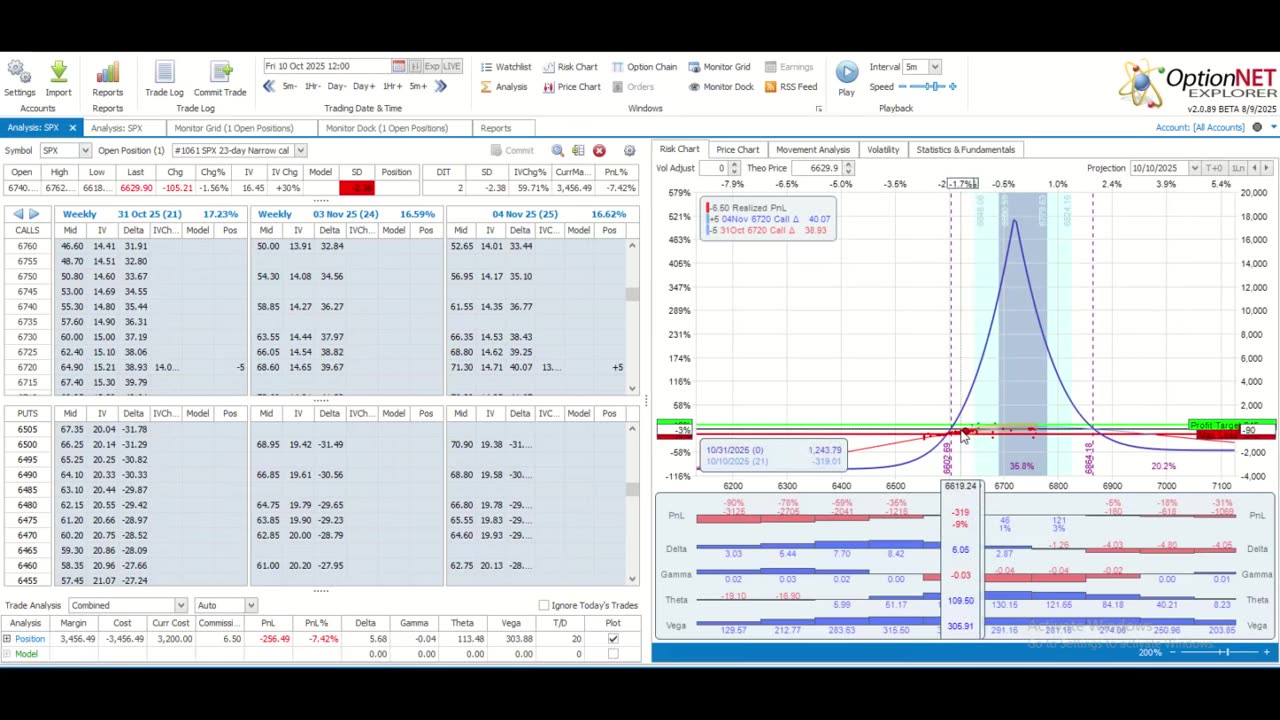Uncheck the Plot checkbox for Position row
This screenshot has height=720, width=1280.
click(613, 639)
